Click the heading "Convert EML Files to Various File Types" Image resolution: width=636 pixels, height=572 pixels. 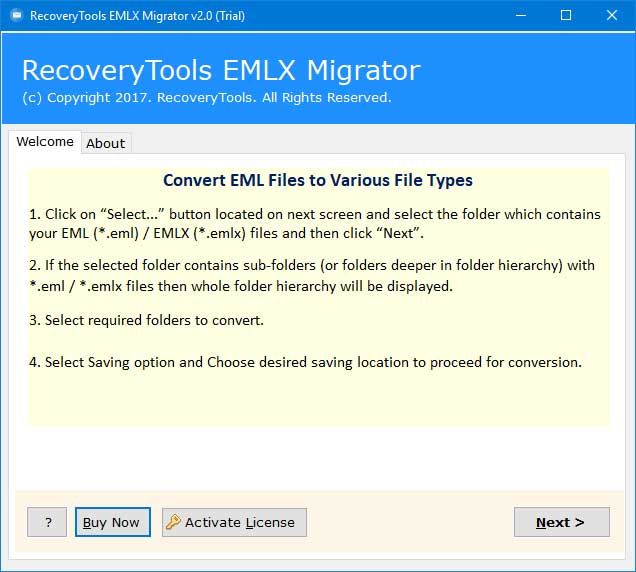[x=318, y=180]
